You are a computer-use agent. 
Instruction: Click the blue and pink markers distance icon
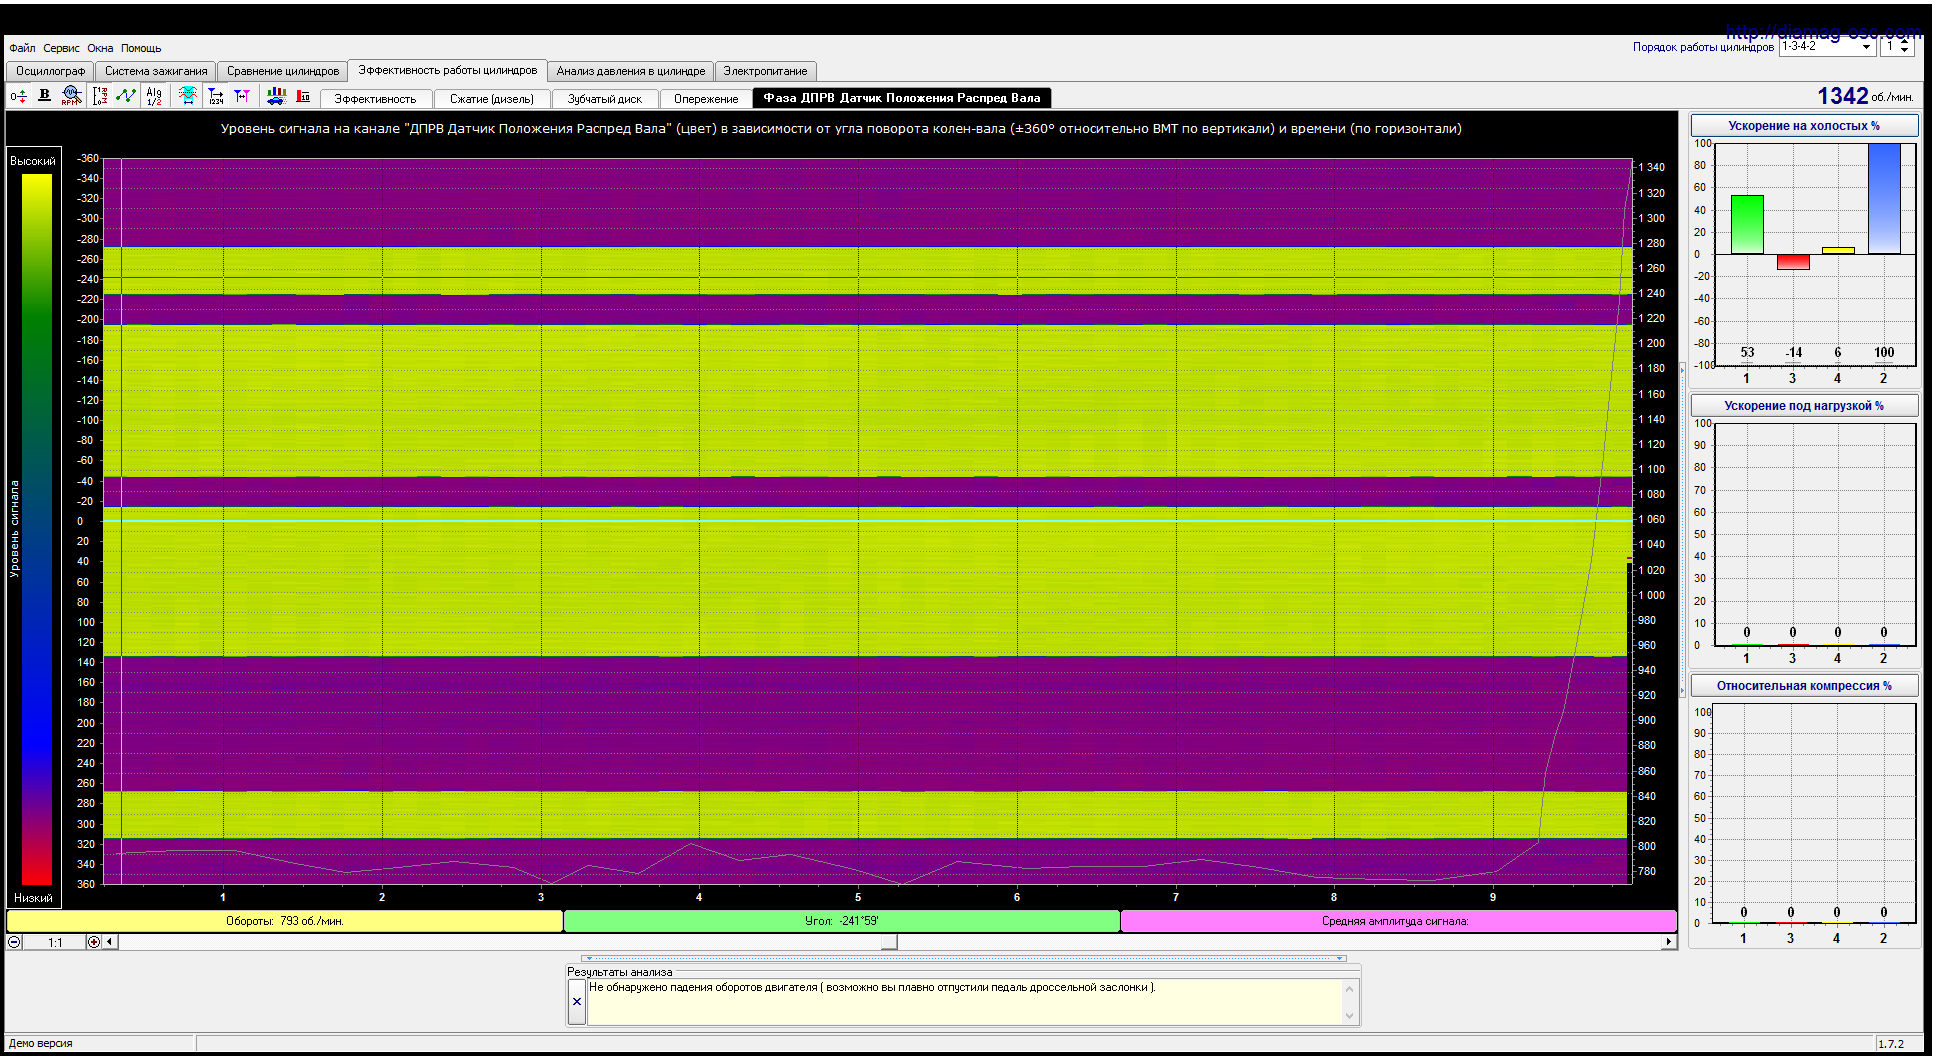point(242,96)
